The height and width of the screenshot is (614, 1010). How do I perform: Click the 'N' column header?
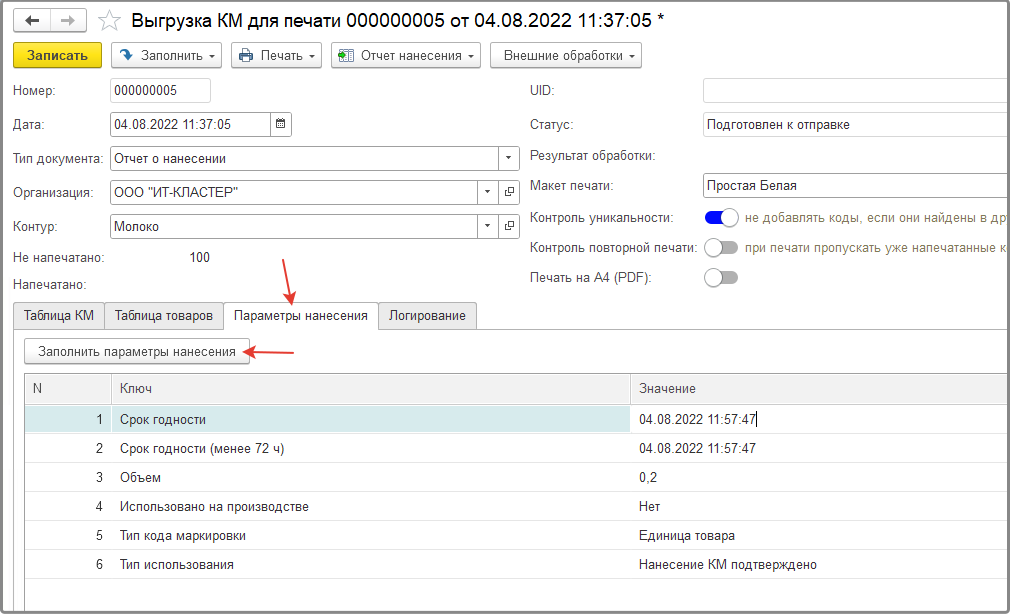(68, 389)
